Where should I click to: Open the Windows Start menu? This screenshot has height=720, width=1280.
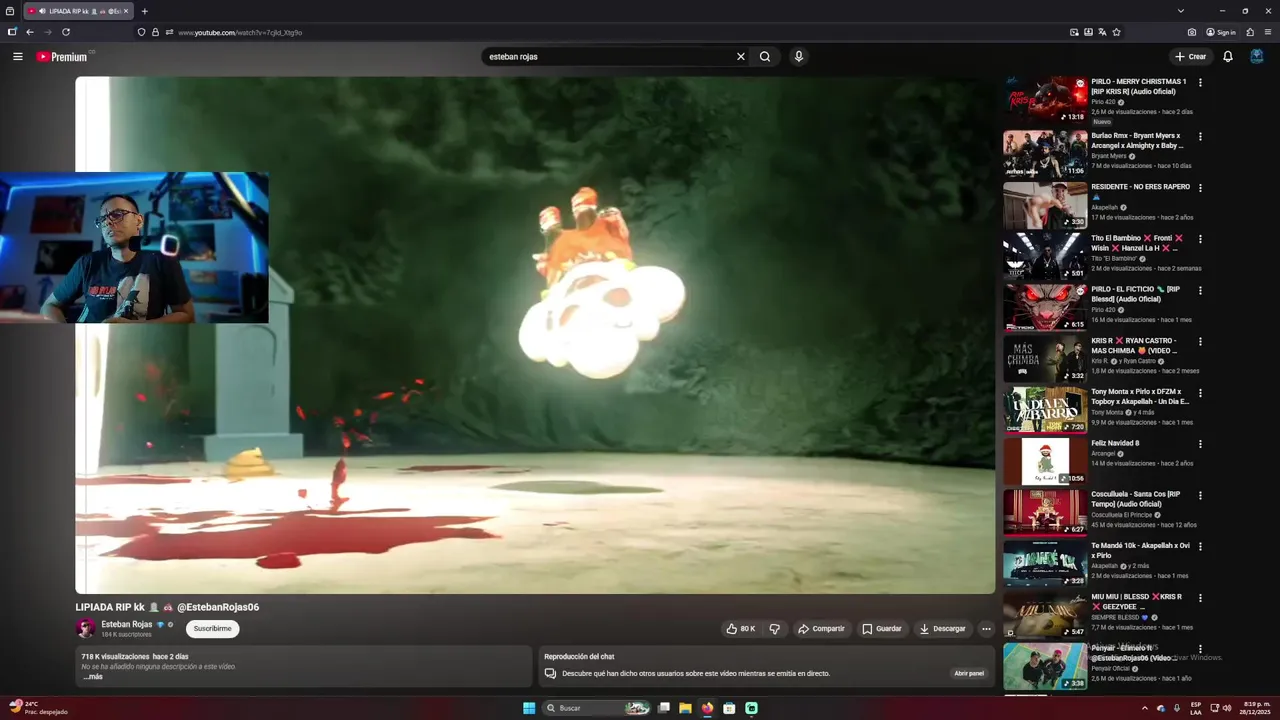tap(529, 708)
